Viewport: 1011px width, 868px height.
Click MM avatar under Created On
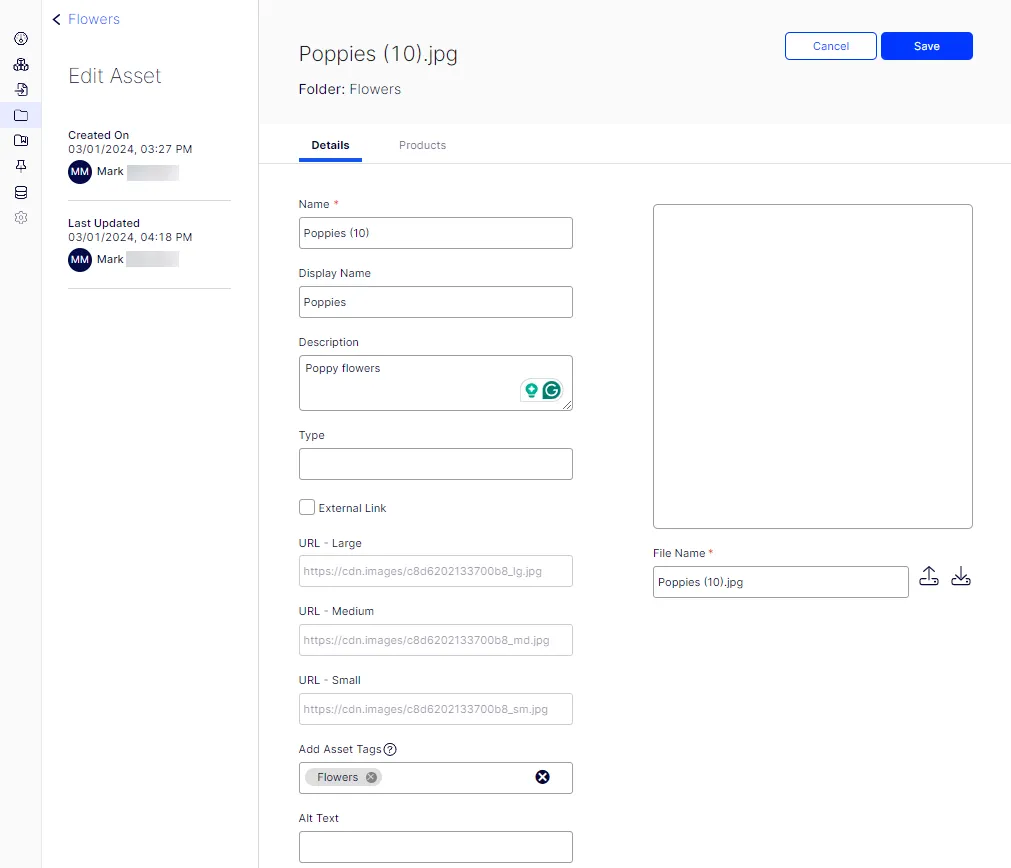point(80,172)
